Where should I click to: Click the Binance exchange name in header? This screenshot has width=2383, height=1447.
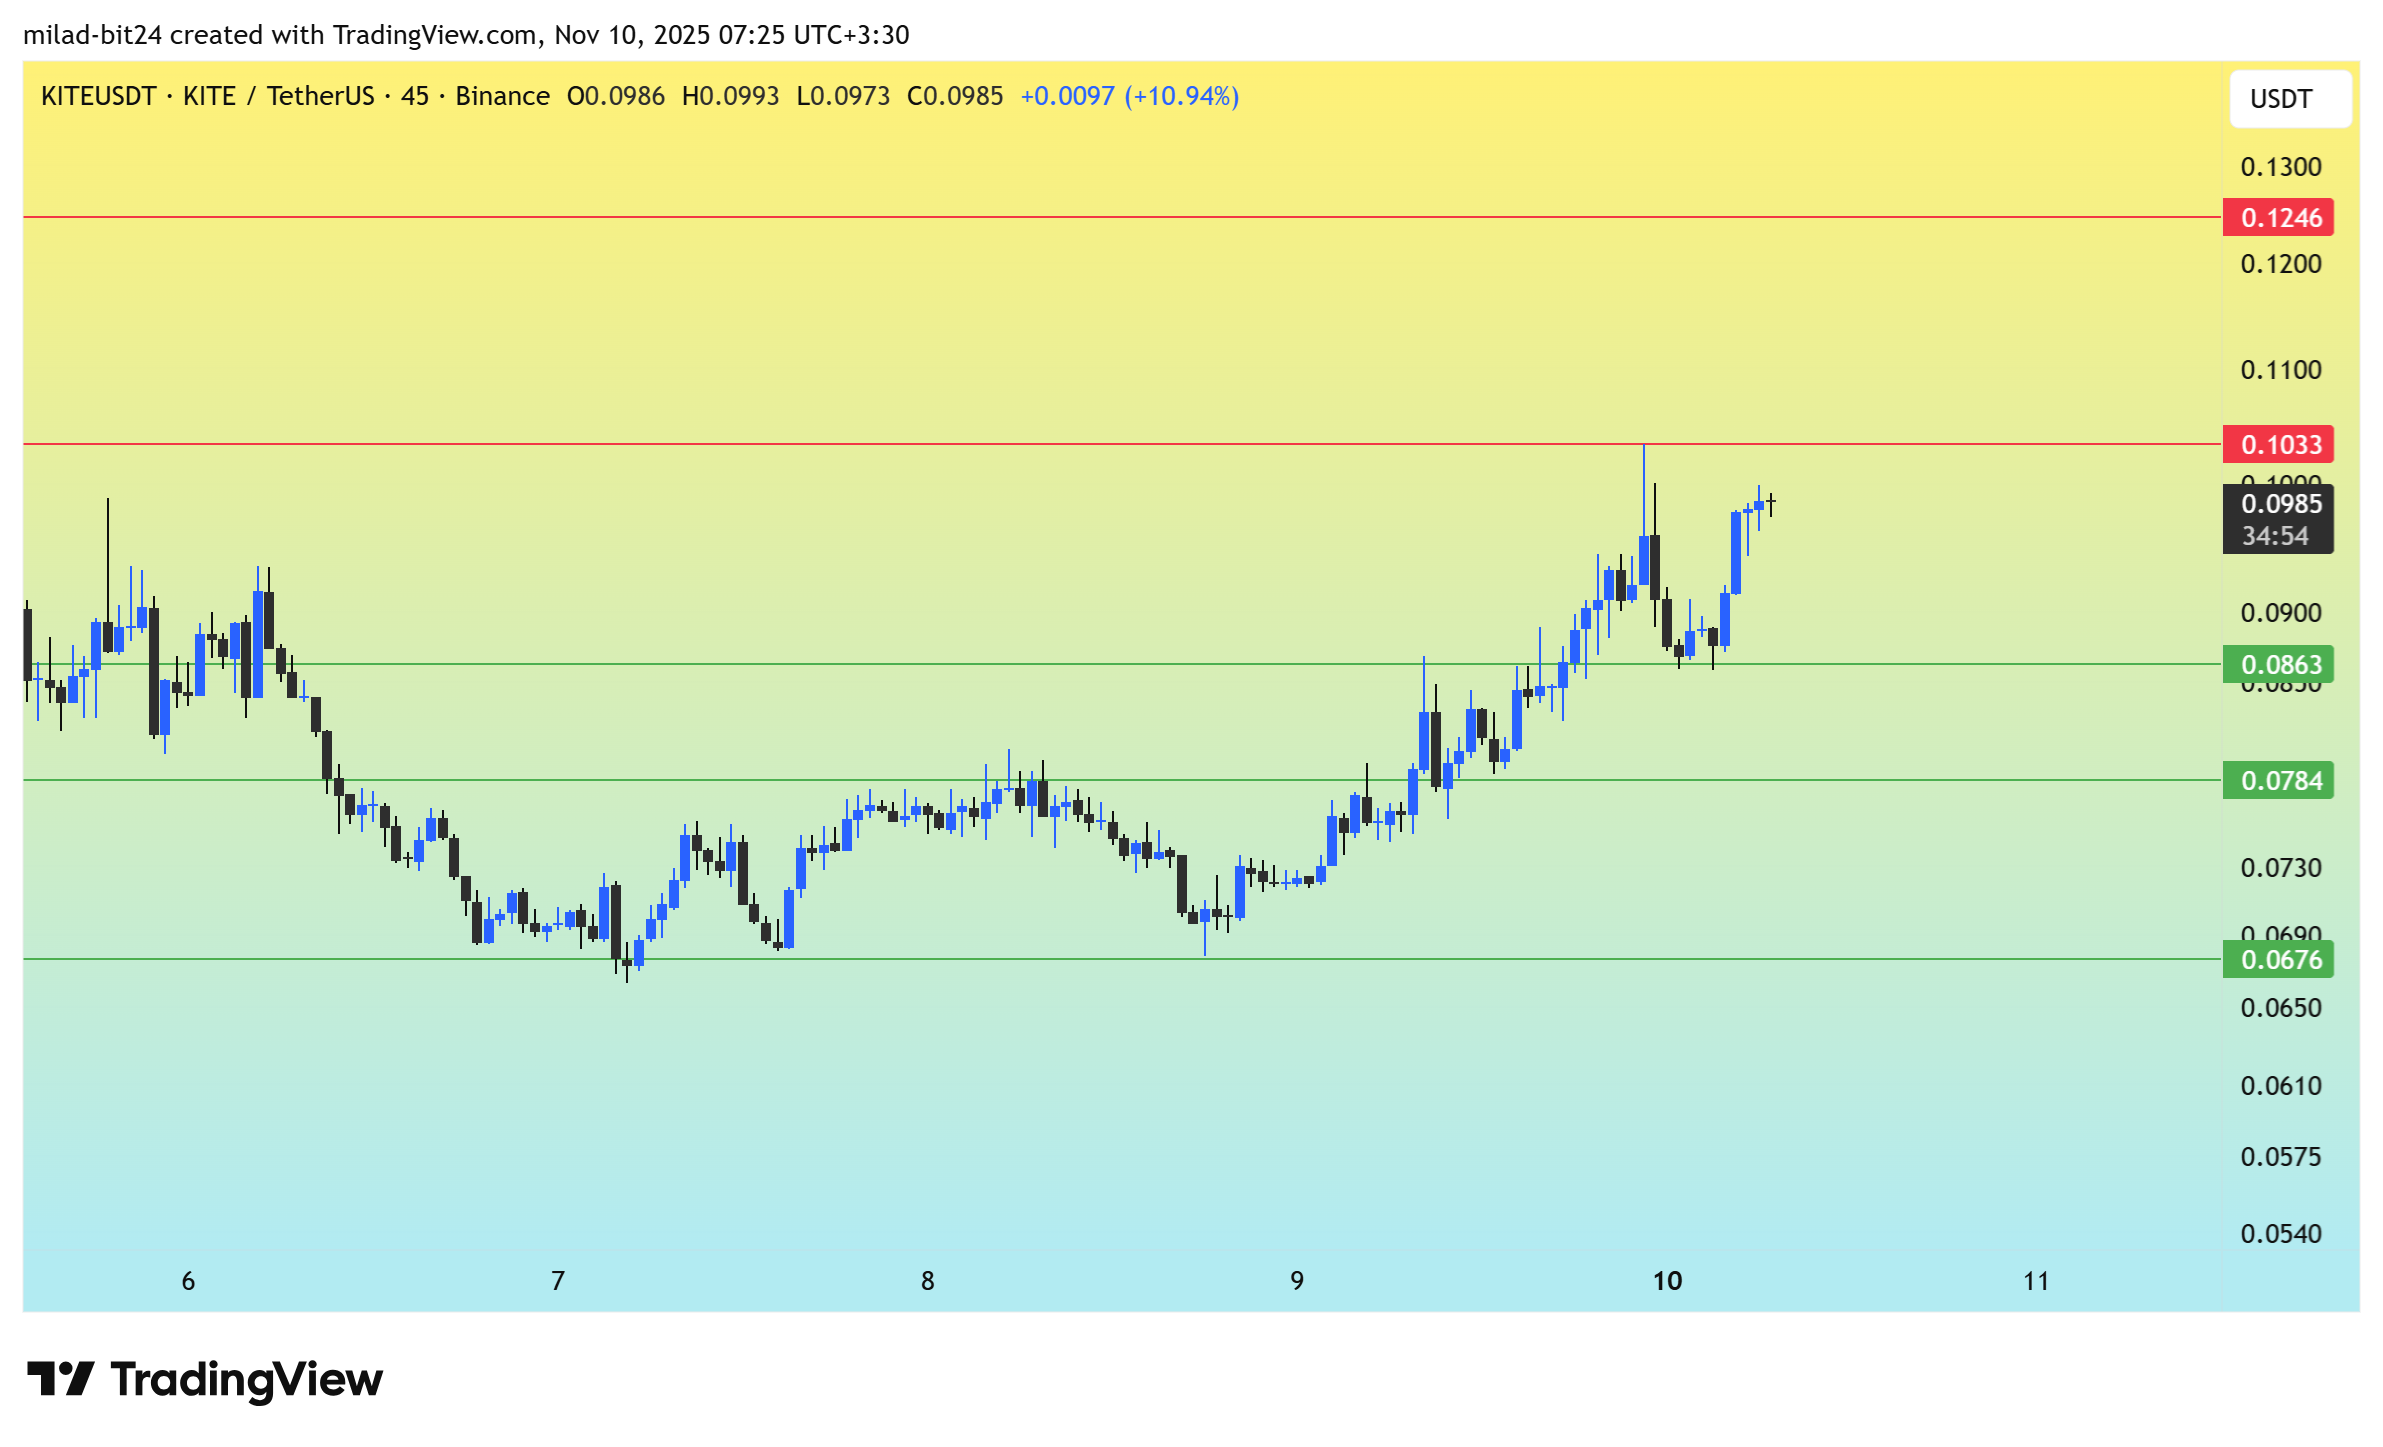[502, 96]
